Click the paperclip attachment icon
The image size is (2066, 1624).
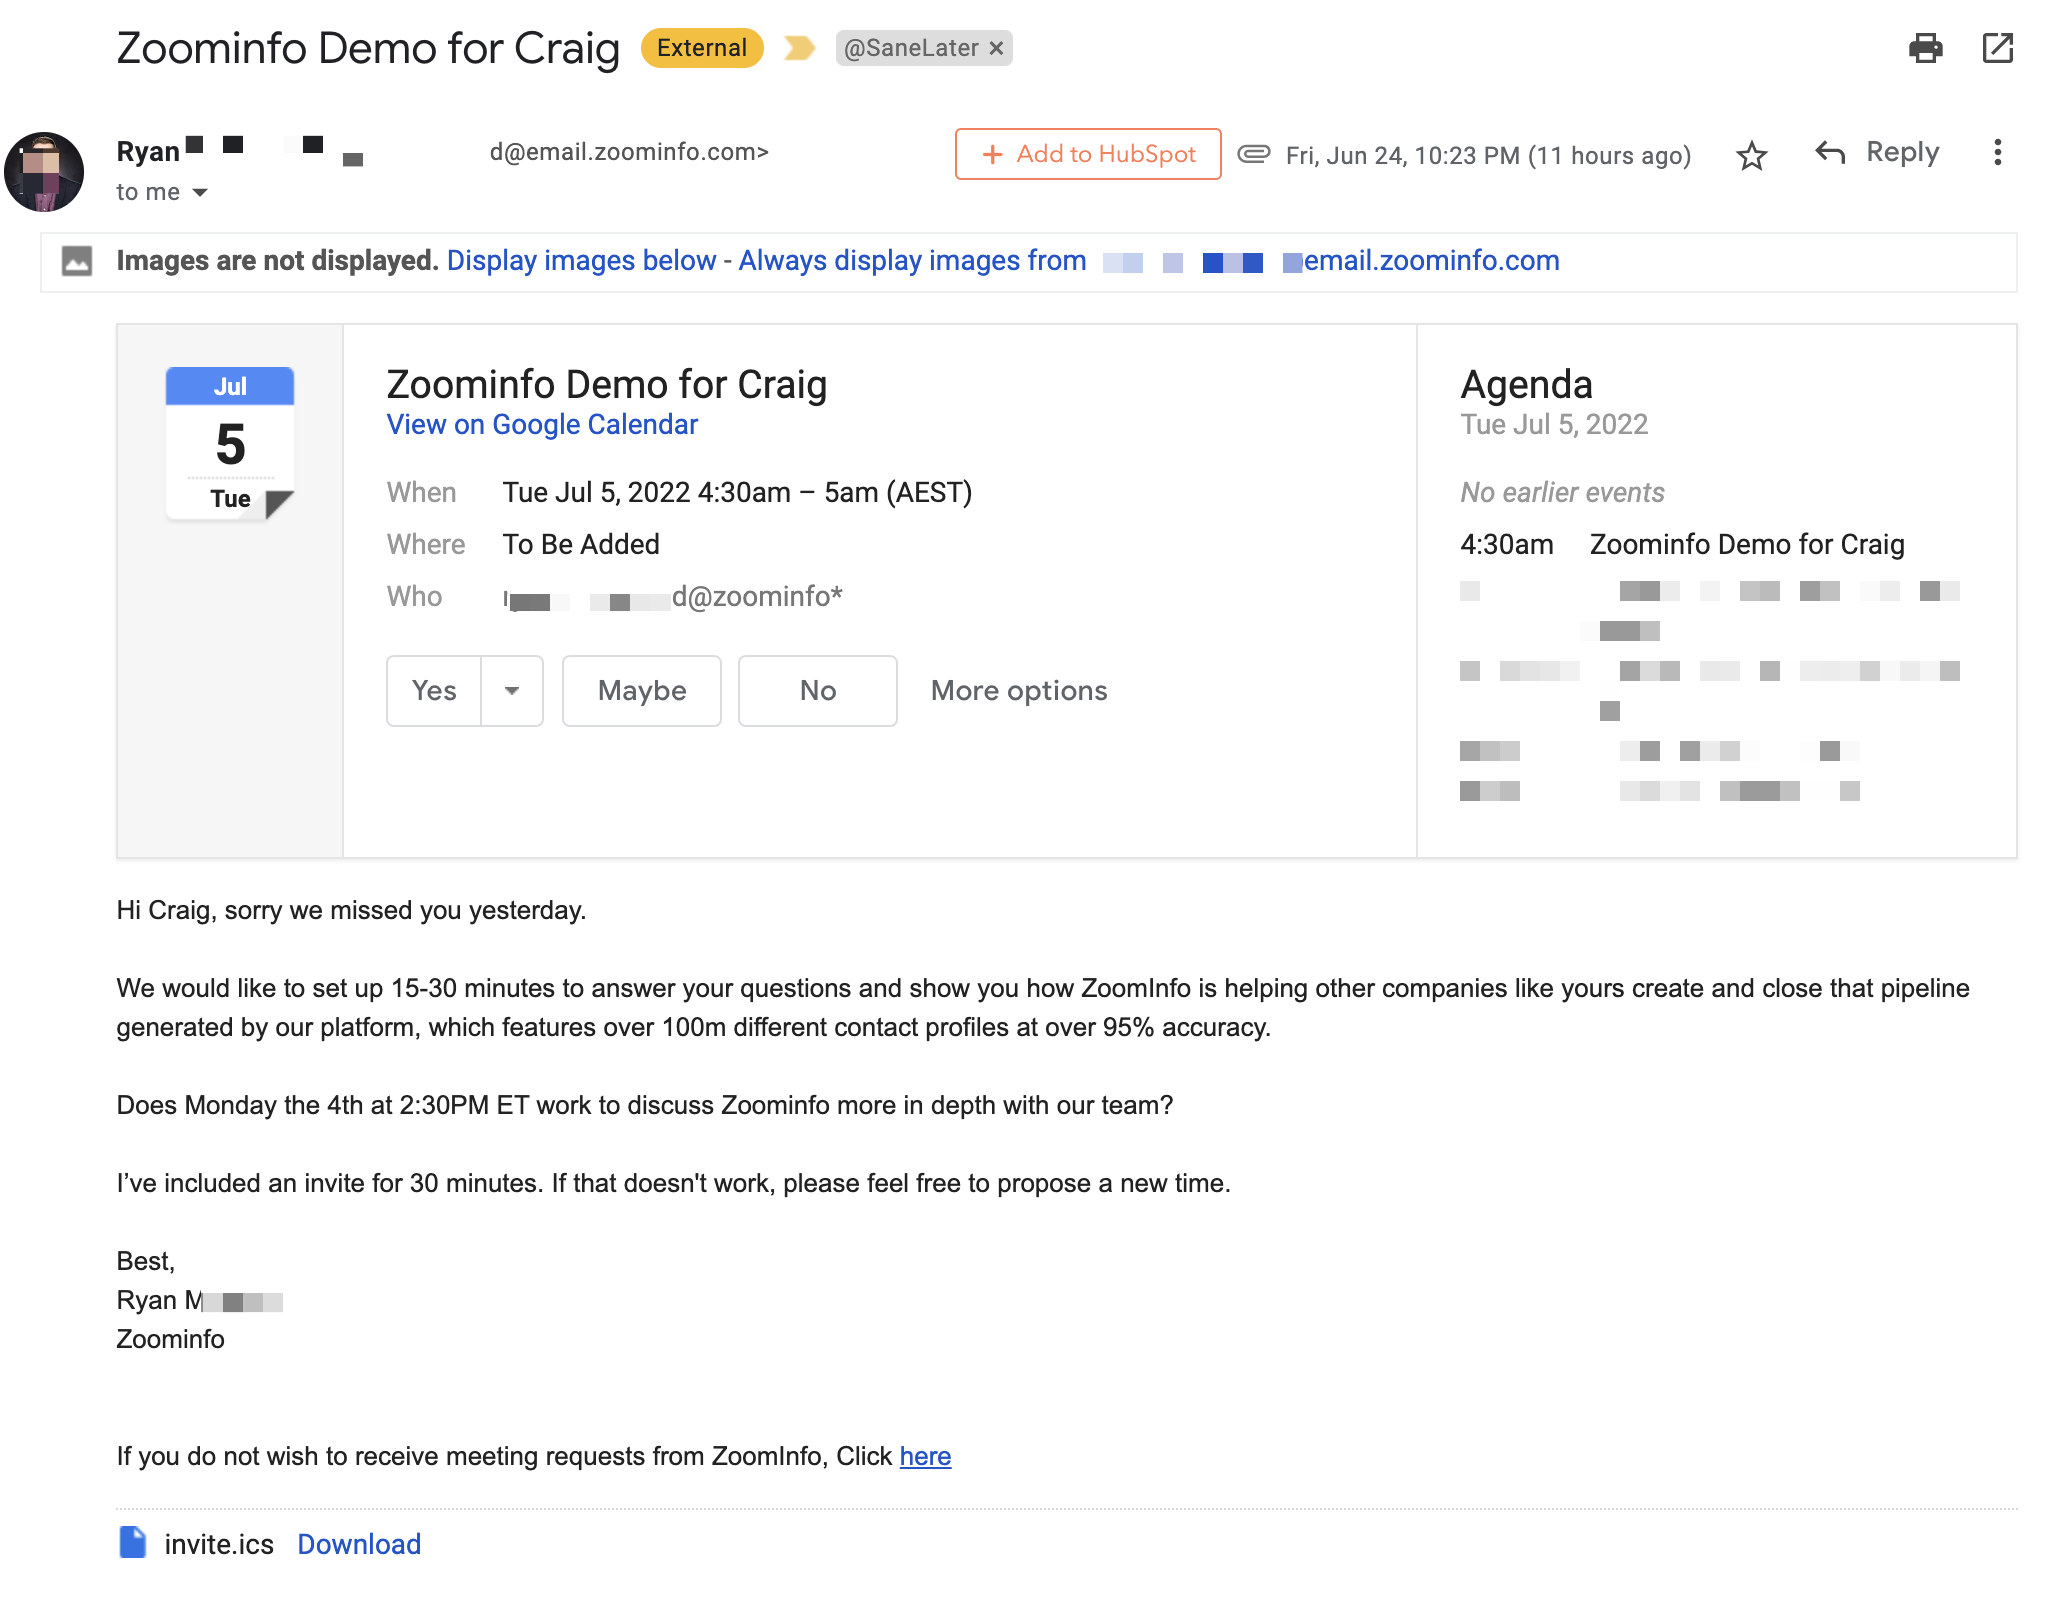tap(1254, 154)
